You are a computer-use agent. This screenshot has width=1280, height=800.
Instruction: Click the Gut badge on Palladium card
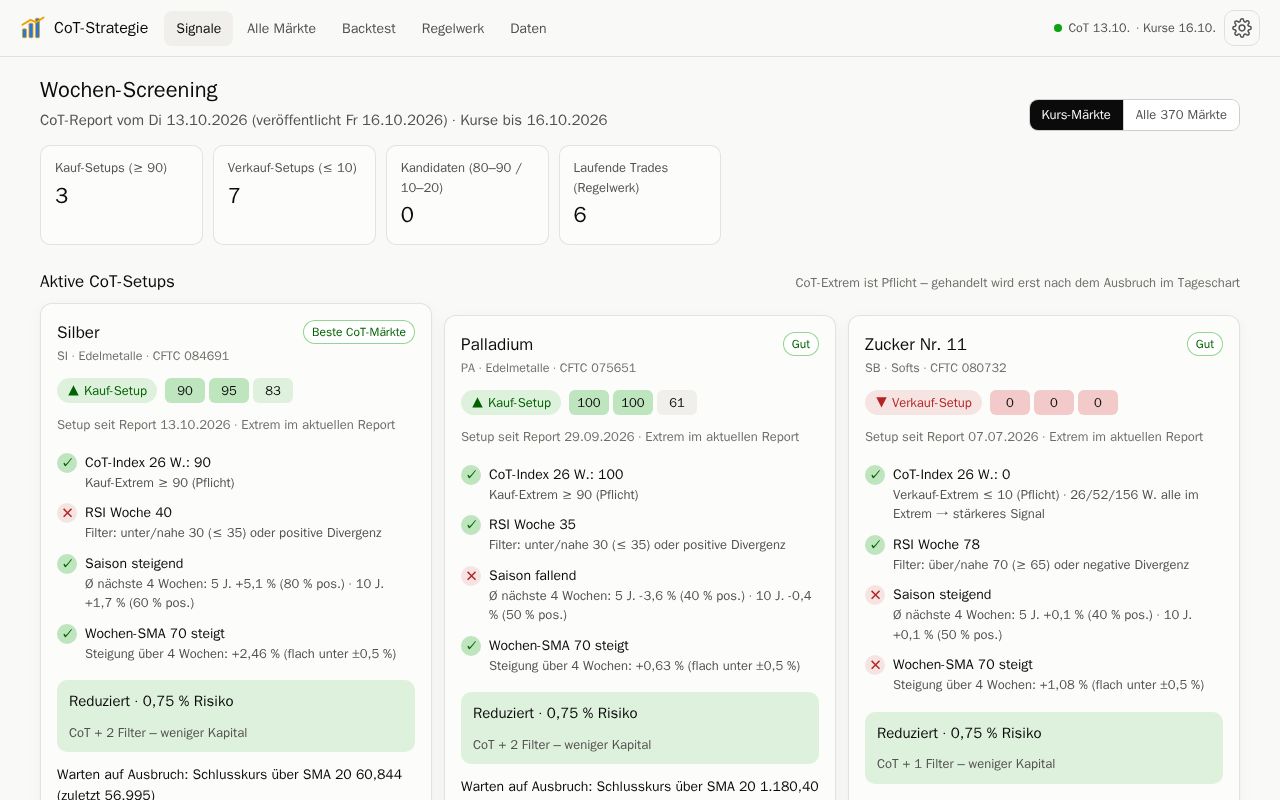click(x=801, y=344)
